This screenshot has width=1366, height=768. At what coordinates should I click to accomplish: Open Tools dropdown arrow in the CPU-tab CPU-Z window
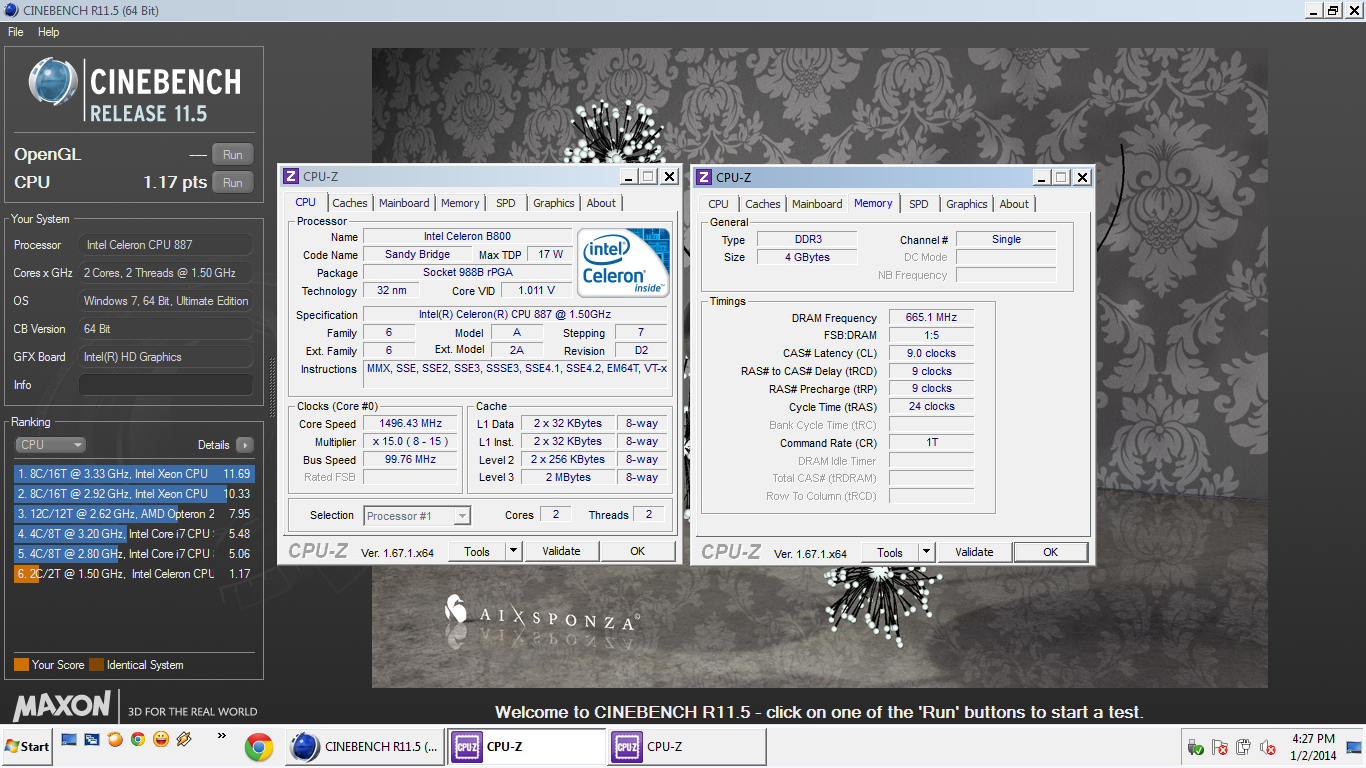coord(513,551)
